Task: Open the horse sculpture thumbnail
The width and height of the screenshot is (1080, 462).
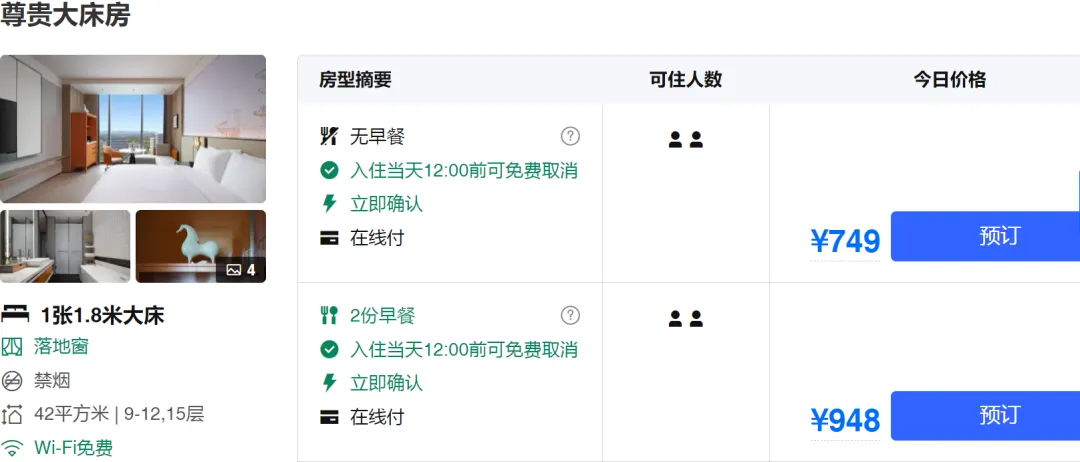Action: 200,246
